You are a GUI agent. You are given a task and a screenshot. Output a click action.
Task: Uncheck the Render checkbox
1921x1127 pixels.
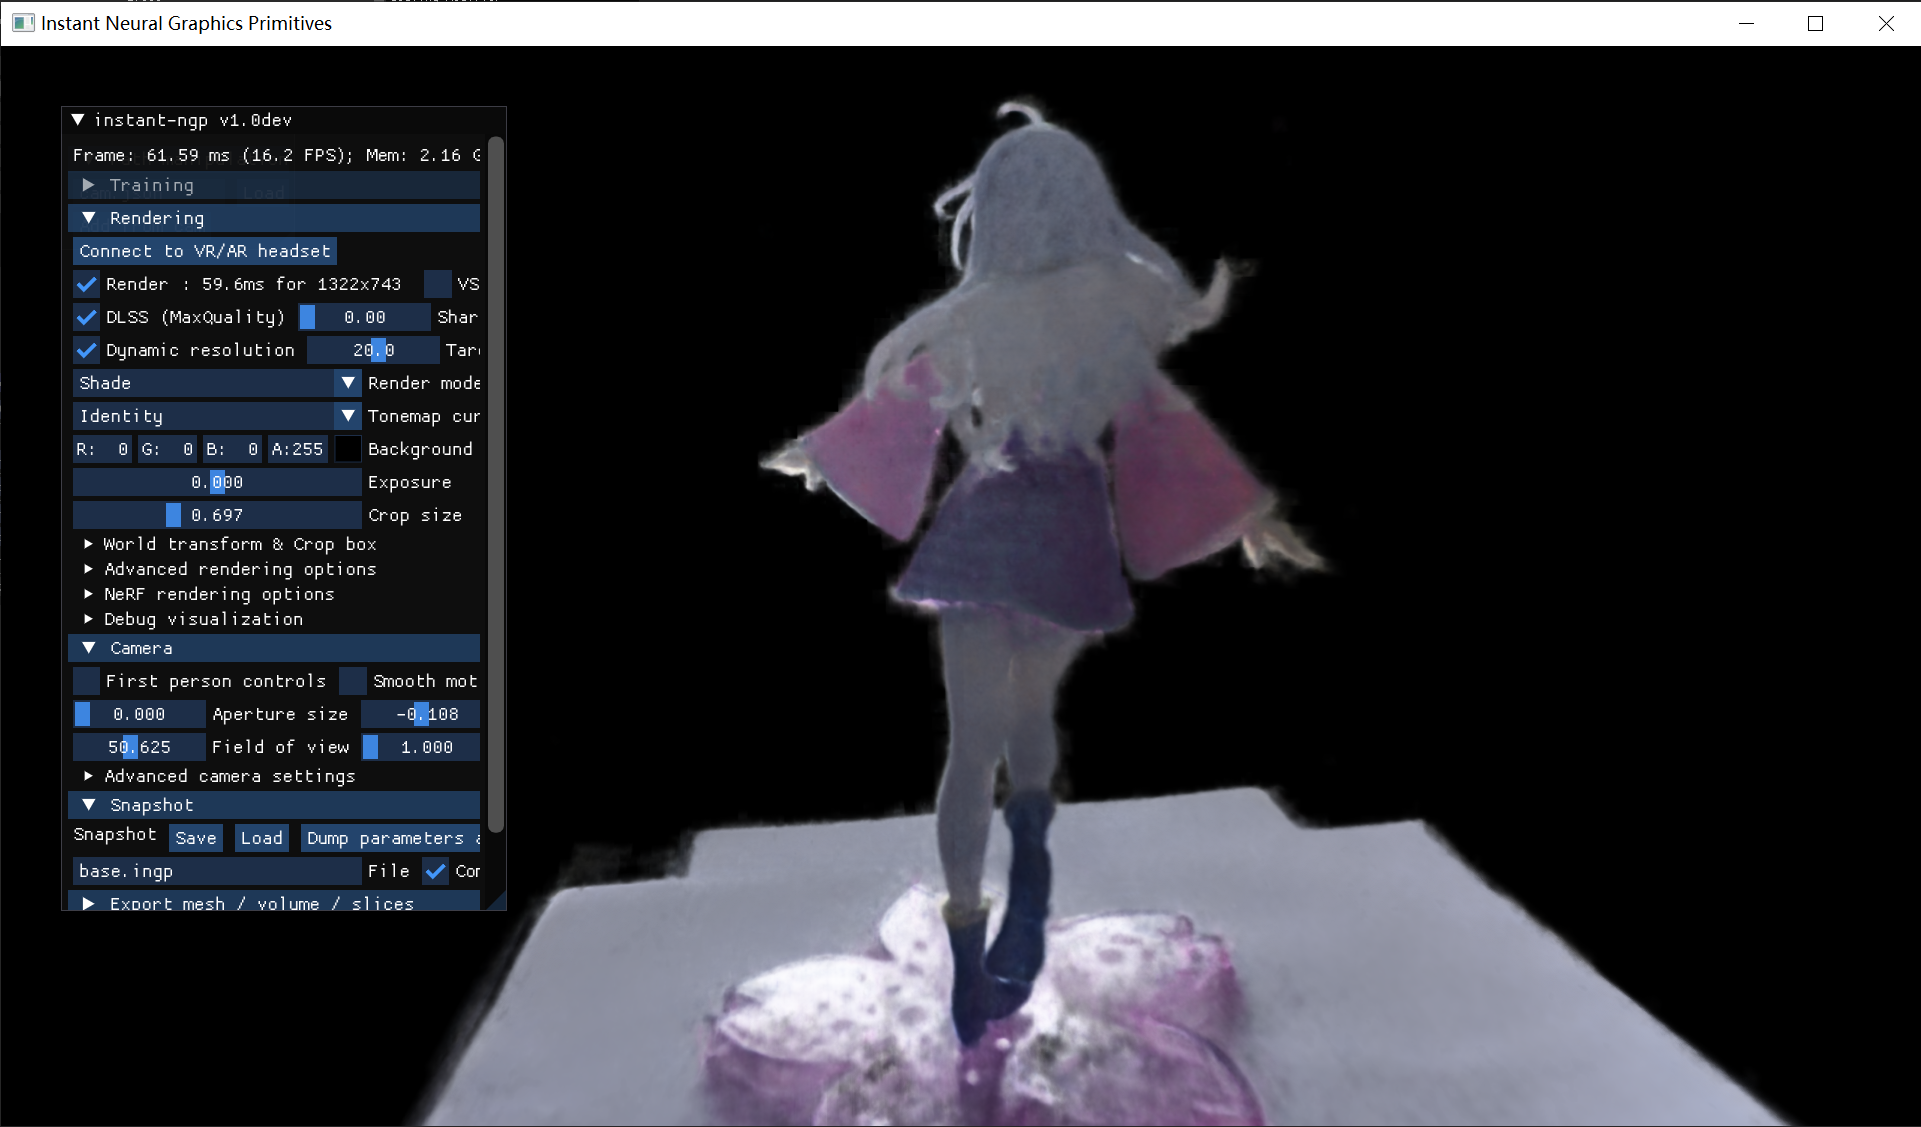(87, 284)
